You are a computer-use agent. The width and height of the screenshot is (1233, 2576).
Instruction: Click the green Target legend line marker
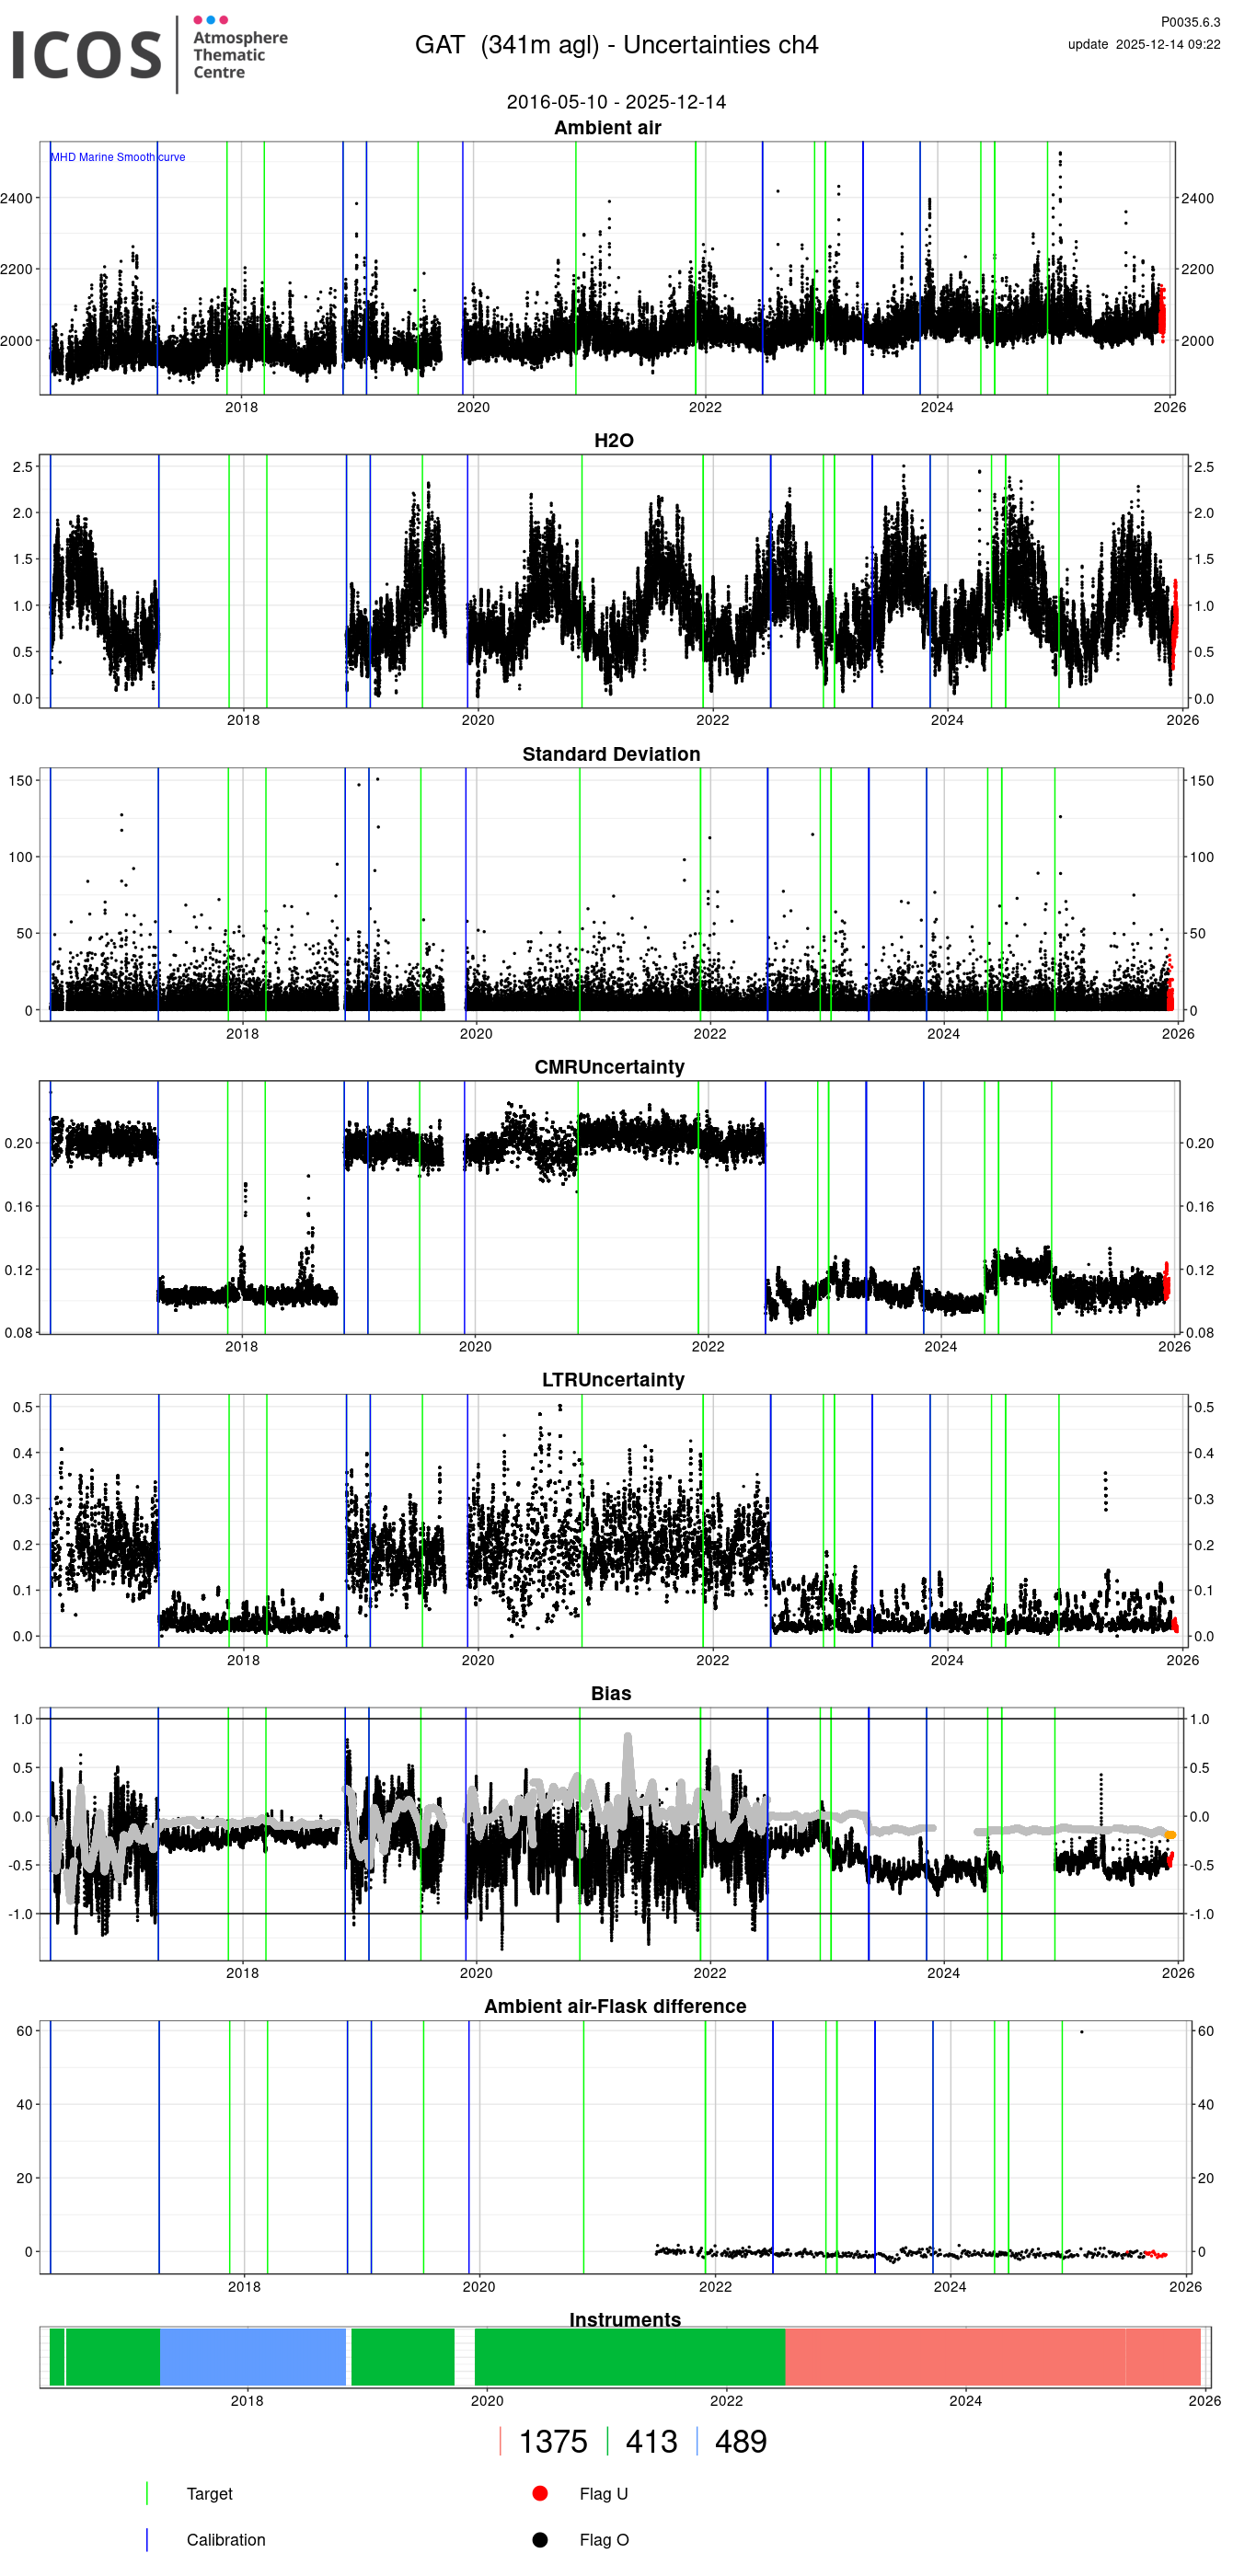[147, 2493]
